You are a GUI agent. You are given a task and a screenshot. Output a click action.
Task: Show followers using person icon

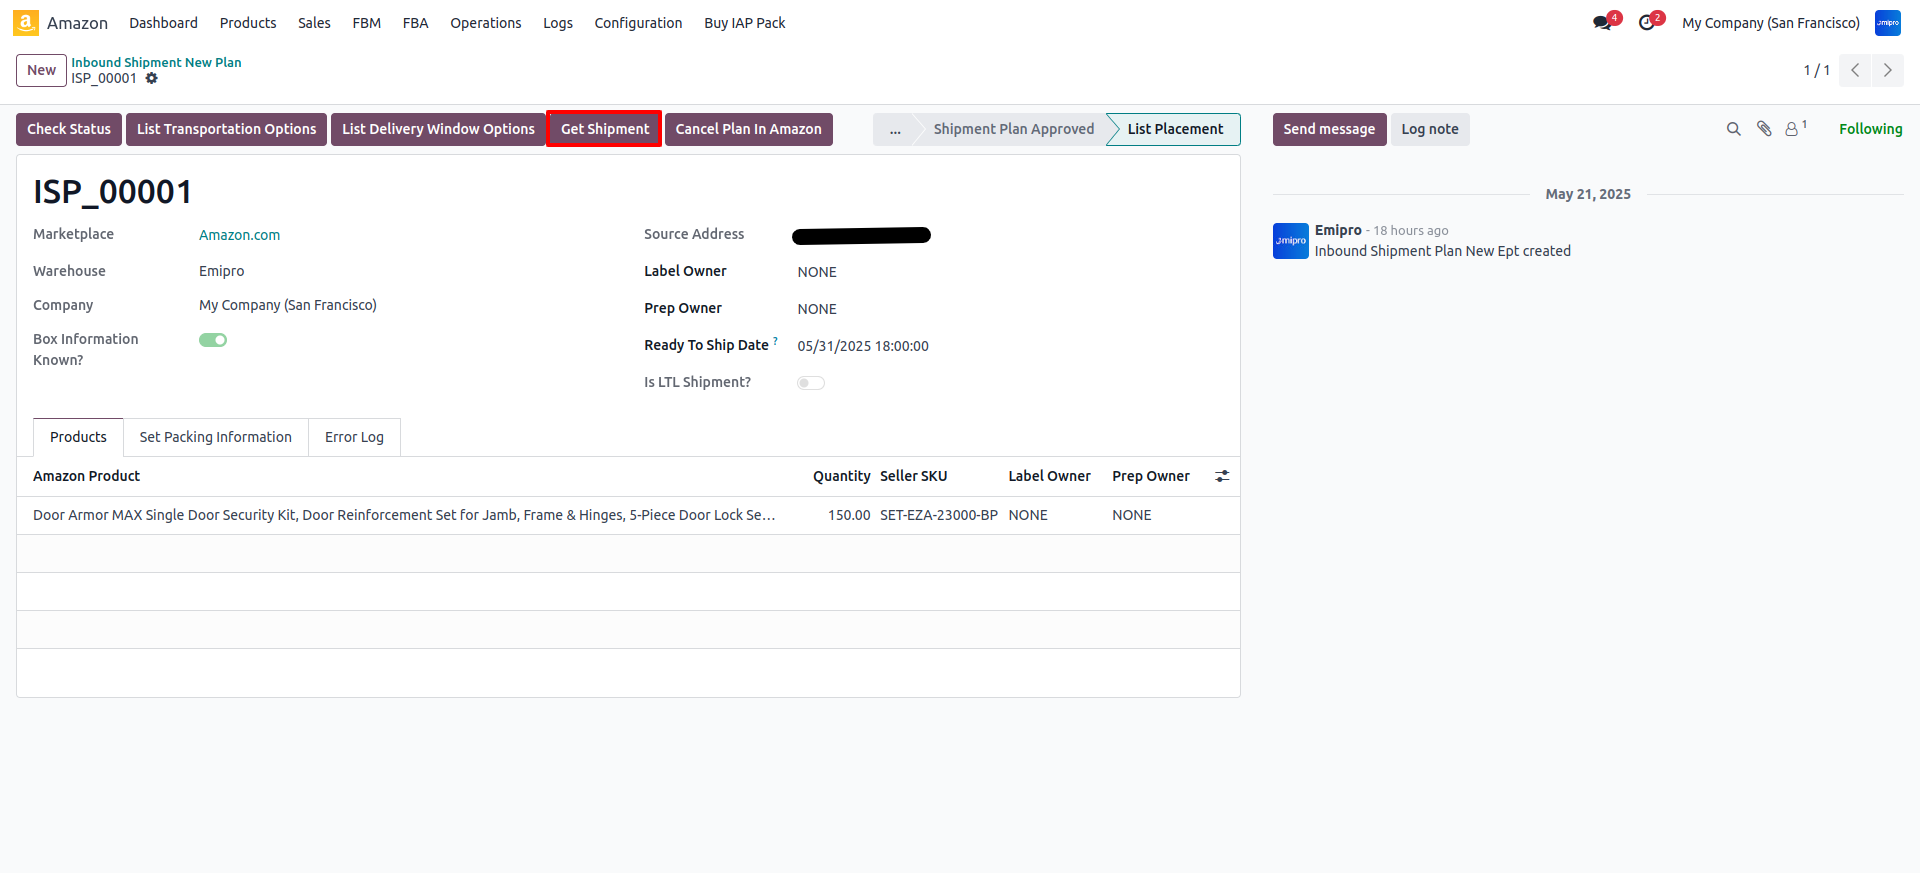pos(1792,129)
